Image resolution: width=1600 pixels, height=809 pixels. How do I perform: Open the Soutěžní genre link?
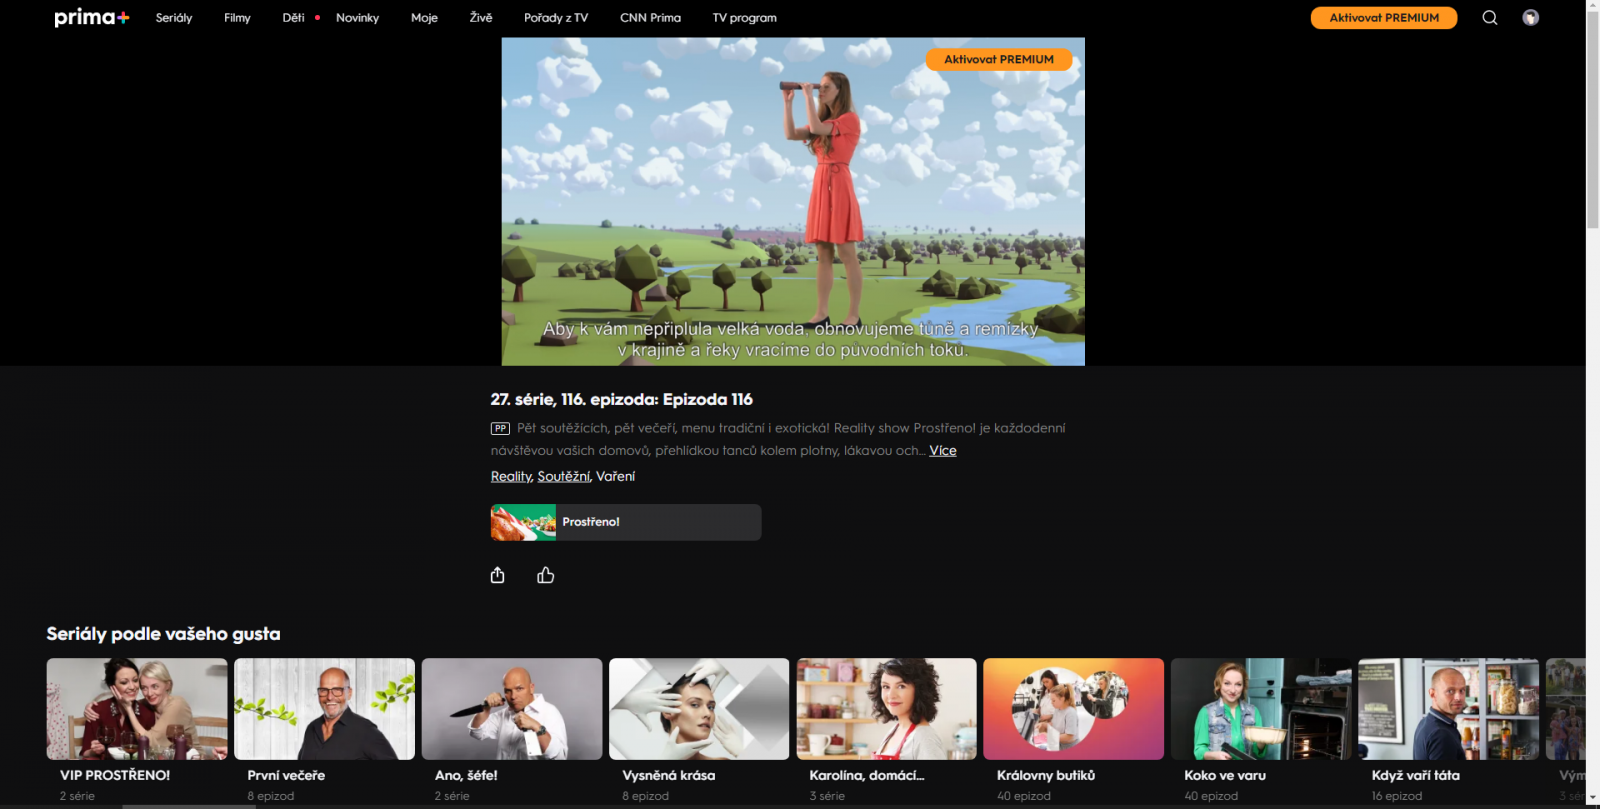(x=563, y=477)
